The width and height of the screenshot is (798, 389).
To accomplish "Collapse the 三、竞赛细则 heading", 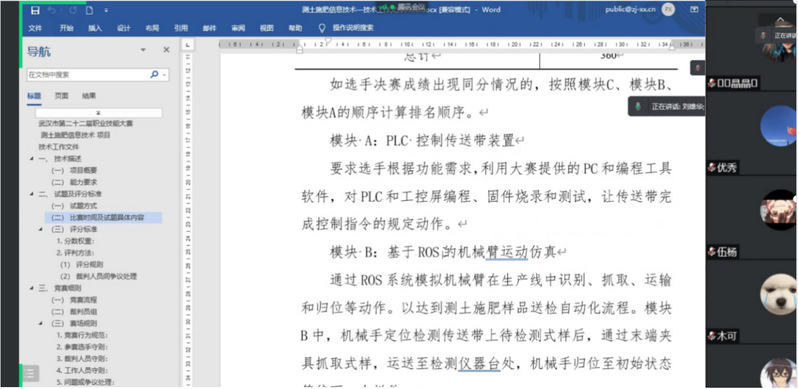I will 32,288.
